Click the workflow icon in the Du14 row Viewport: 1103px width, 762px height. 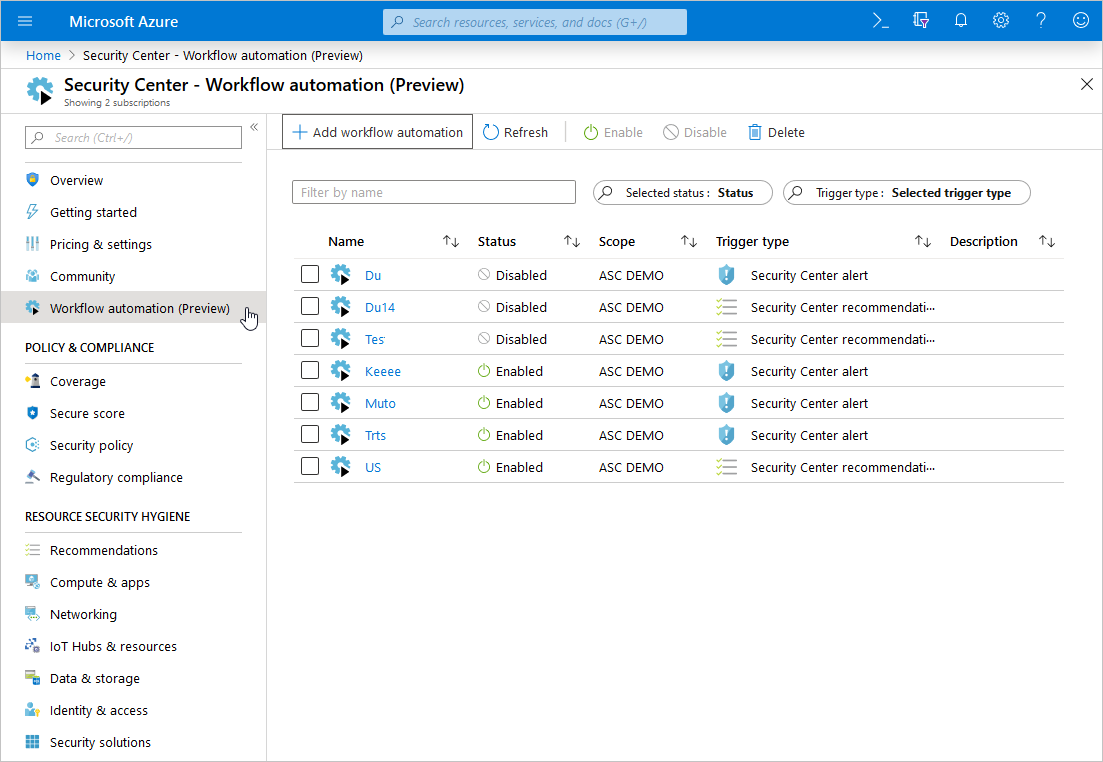[x=340, y=307]
